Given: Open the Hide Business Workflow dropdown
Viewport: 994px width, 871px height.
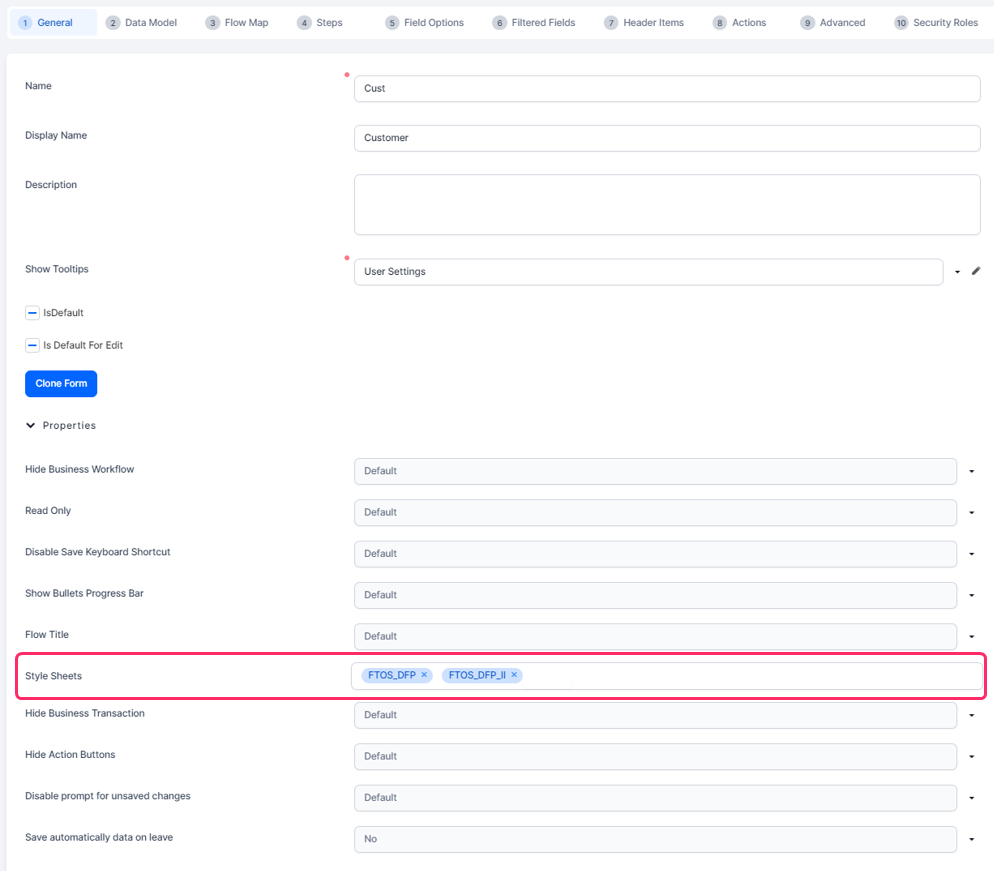Looking at the screenshot, I should (971, 471).
